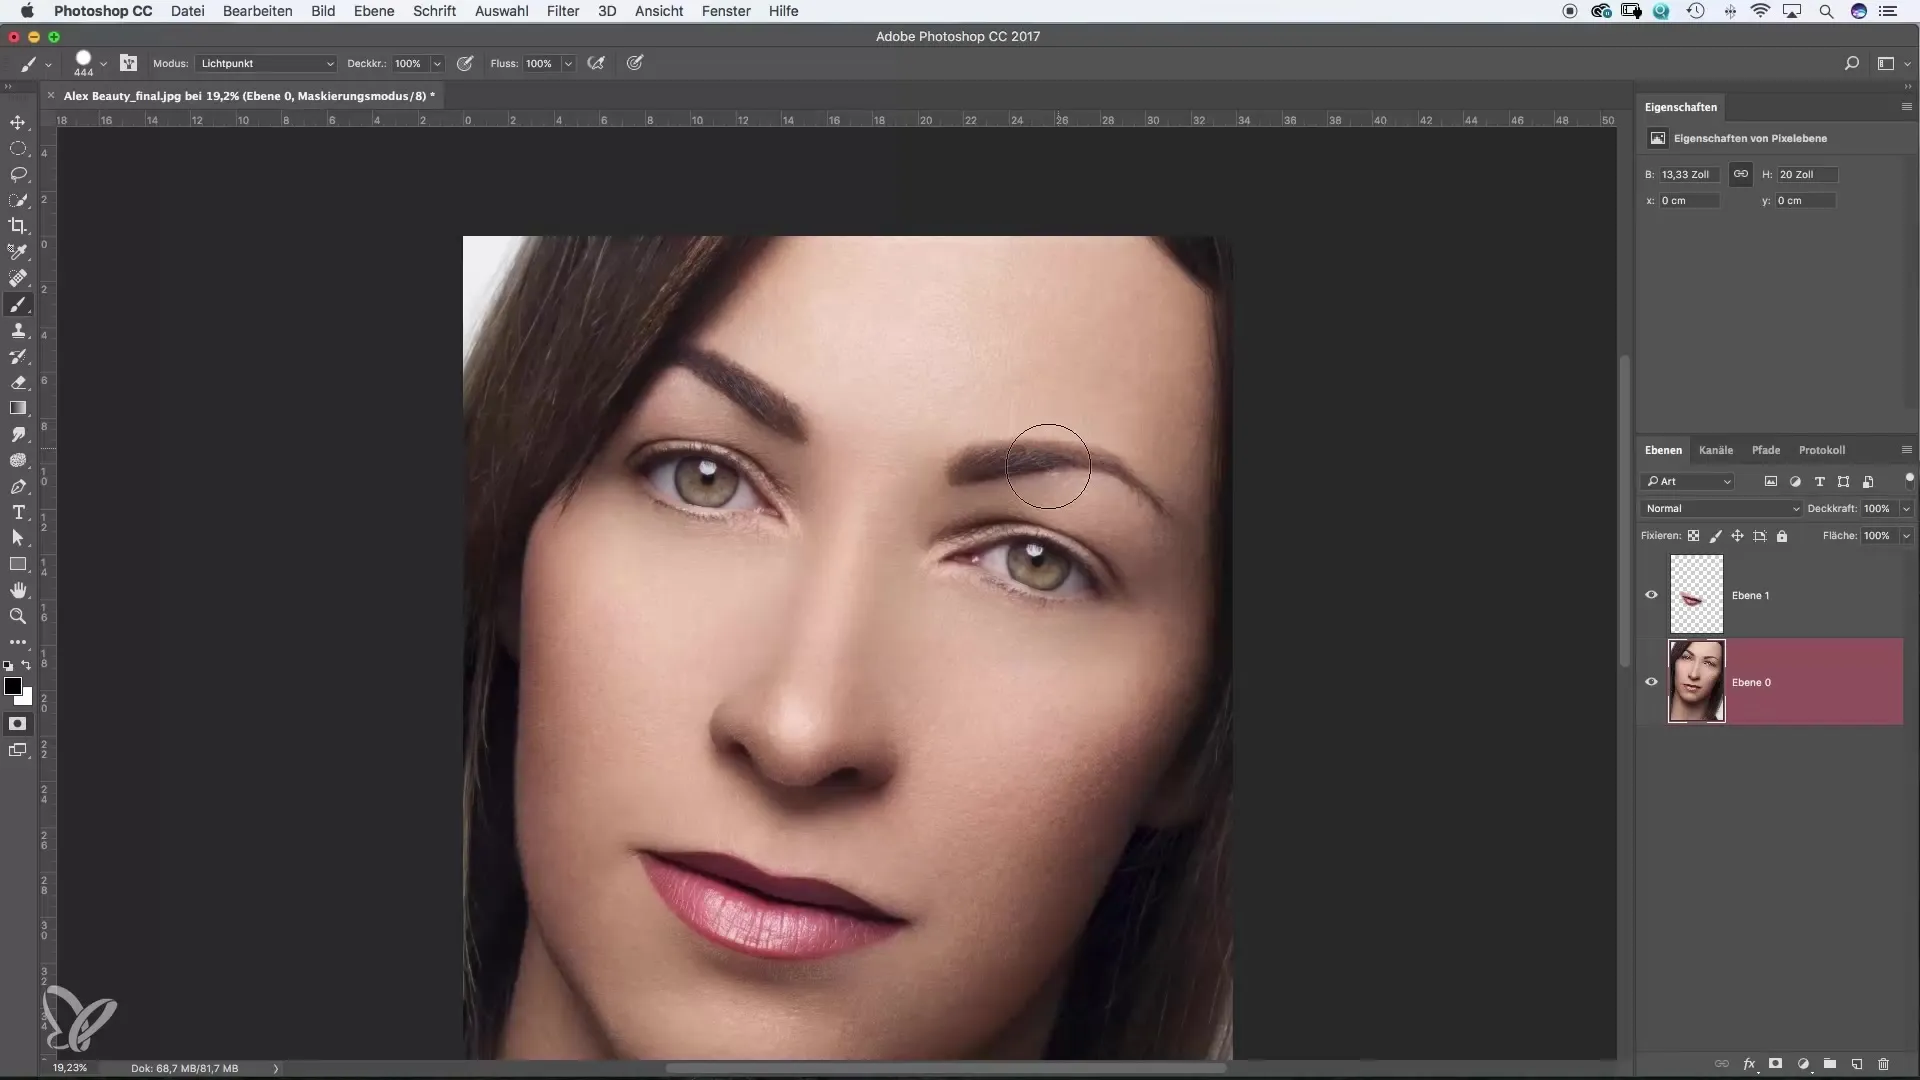The image size is (1920, 1080).
Task: Toggle the width-height link constraint
Action: [x=1741, y=174]
